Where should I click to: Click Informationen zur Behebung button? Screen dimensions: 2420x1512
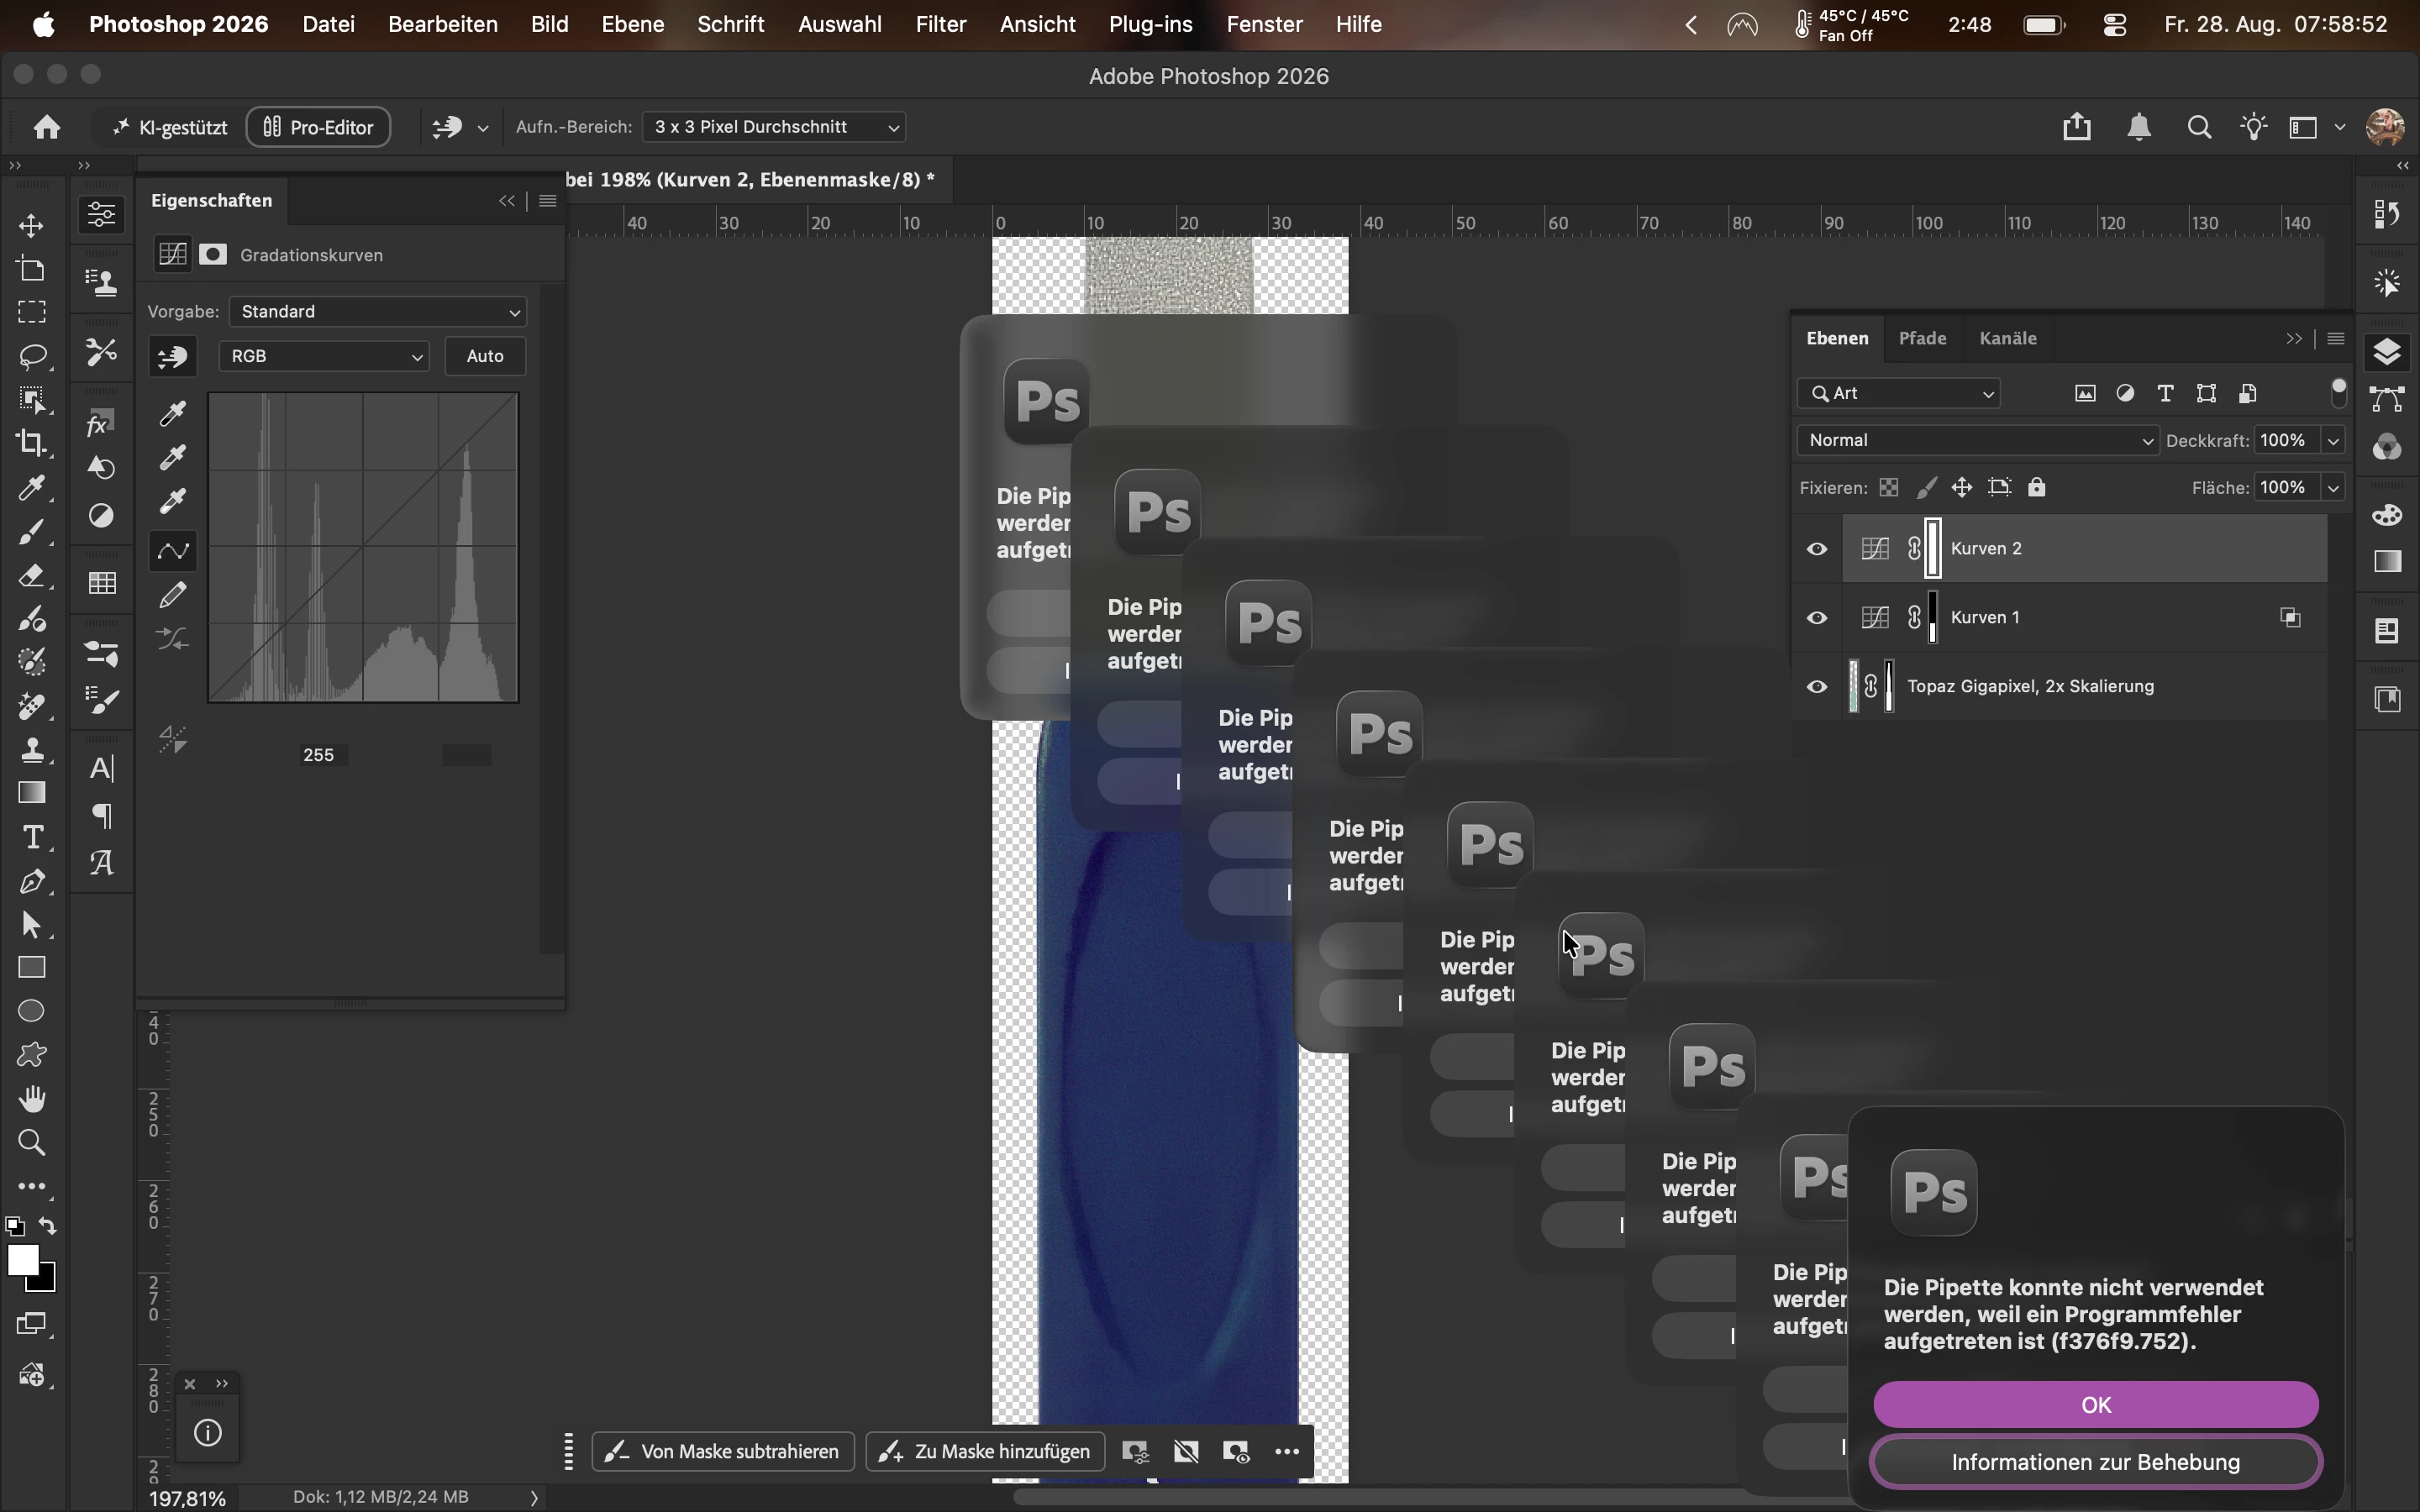(2096, 1462)
